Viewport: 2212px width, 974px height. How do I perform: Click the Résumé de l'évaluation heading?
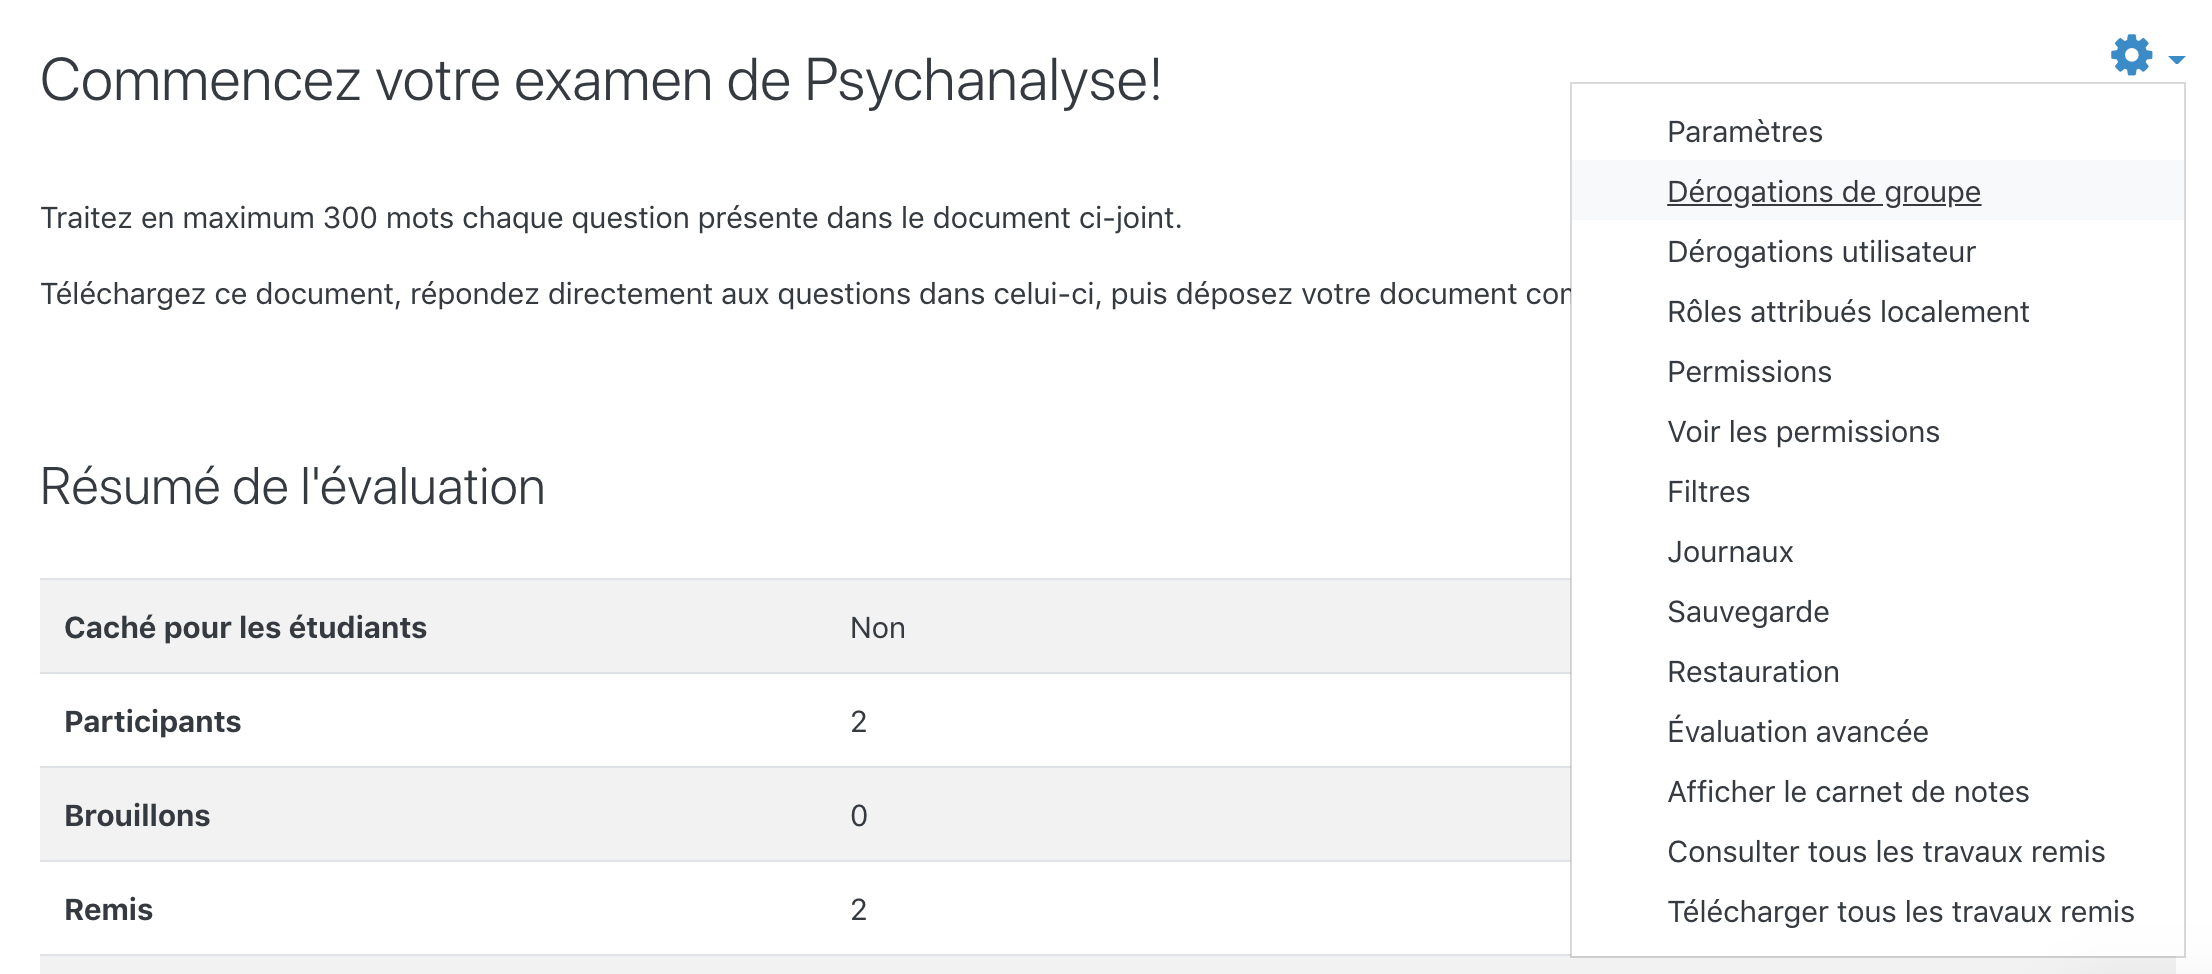(292, 488)
